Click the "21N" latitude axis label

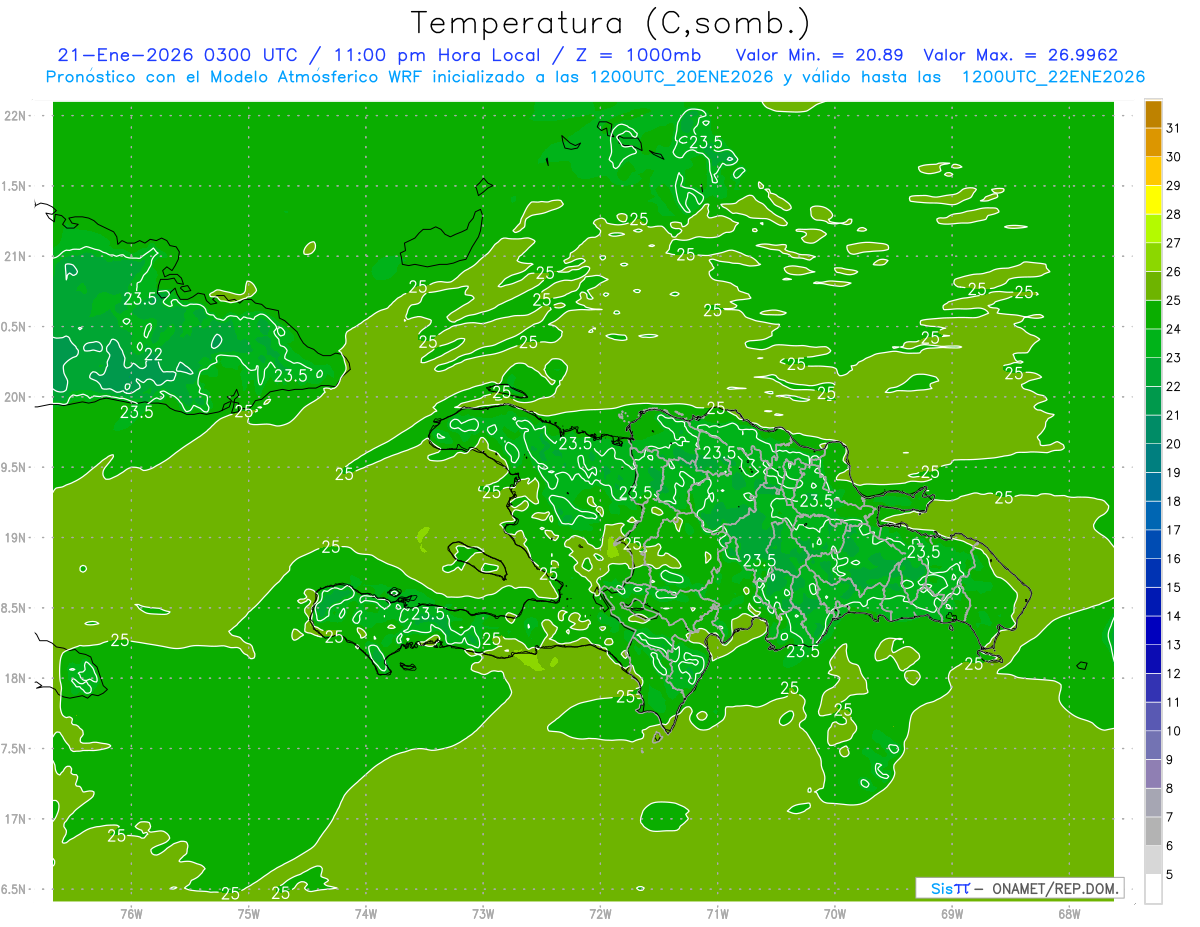[x=17, y=256]
